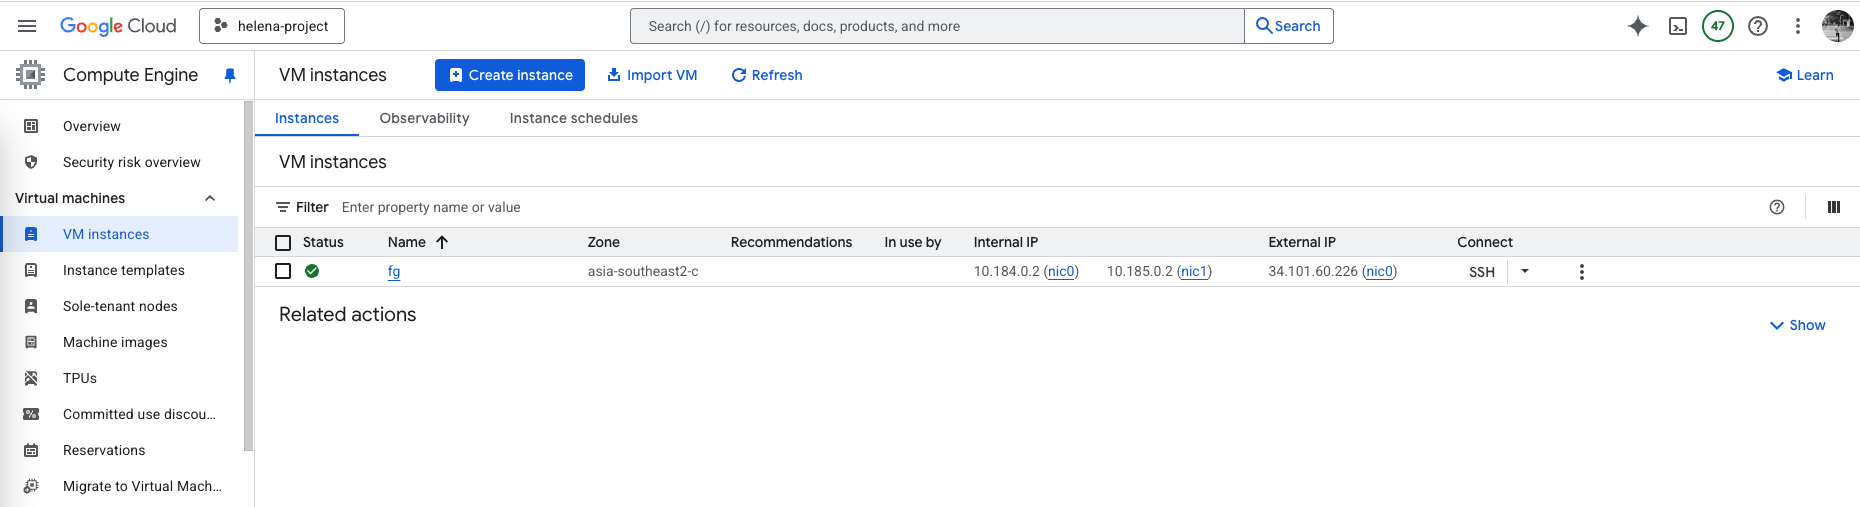Open column display options icon
Viewport: 1860px width, 507px height.
[x=1833, y=207]
